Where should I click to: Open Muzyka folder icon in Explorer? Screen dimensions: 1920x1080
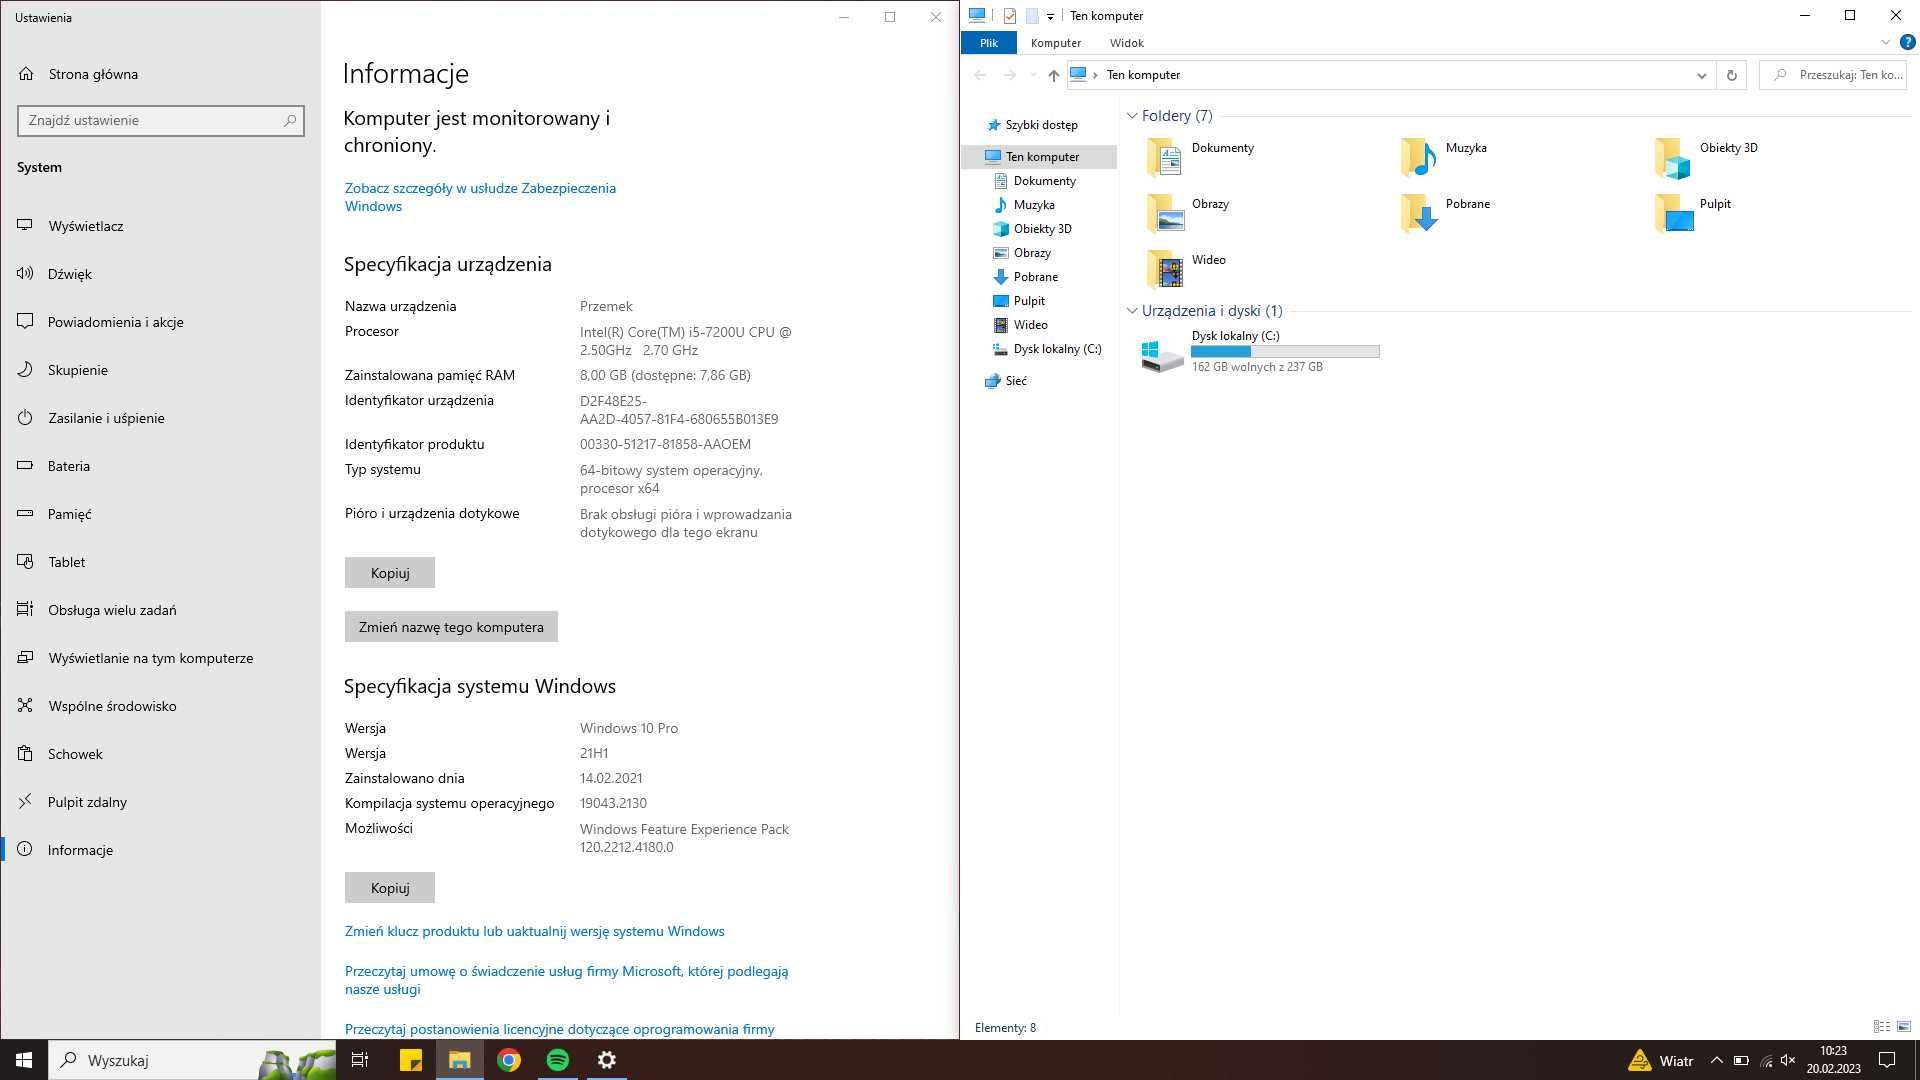coord(1419,158)
